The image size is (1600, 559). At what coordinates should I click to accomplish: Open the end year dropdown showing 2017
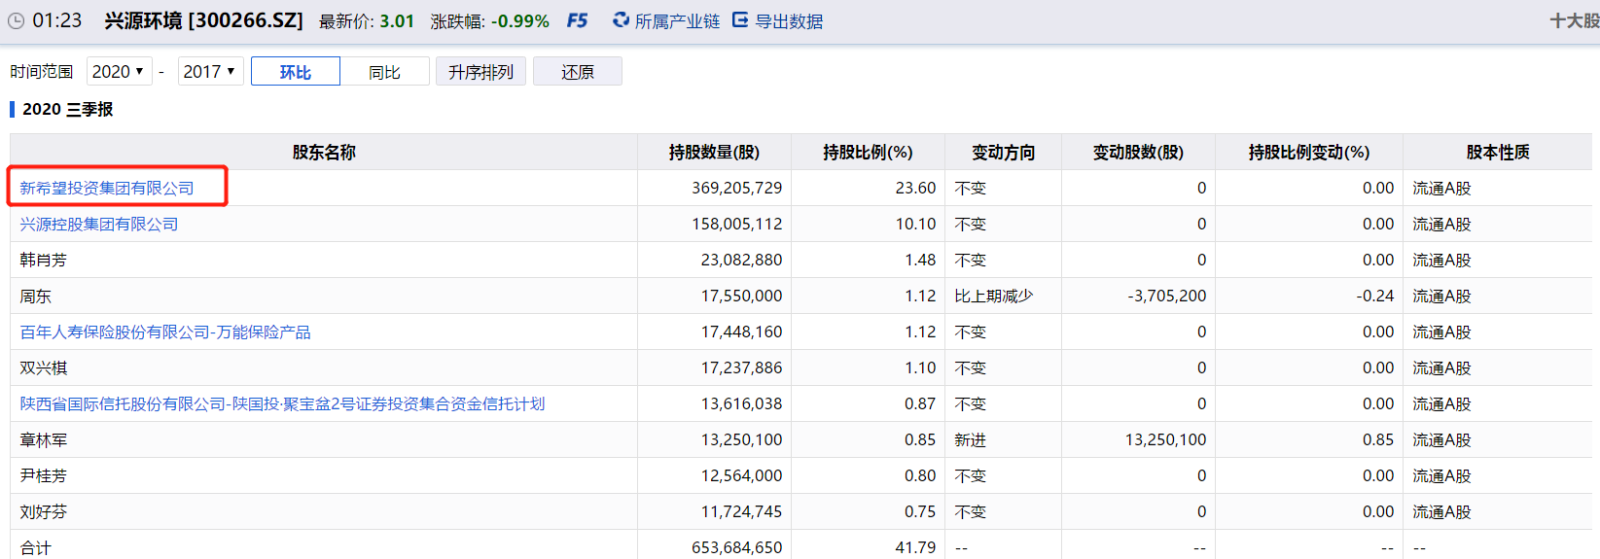pyautogui.click(x=210, y=71)
